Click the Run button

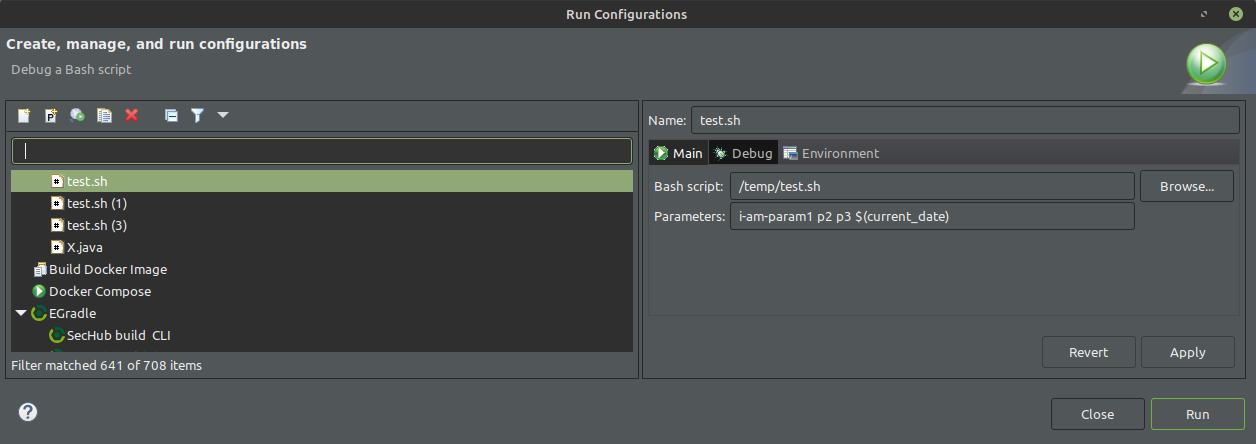[1197, 414]
